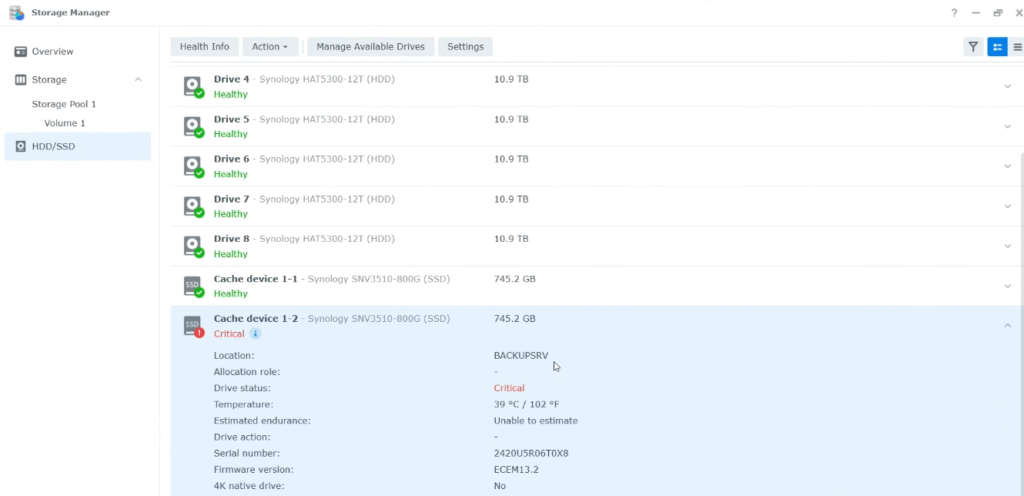Click Manage Available Drives button
This screenshot has height=496, width=1024.
pos(370,47)
